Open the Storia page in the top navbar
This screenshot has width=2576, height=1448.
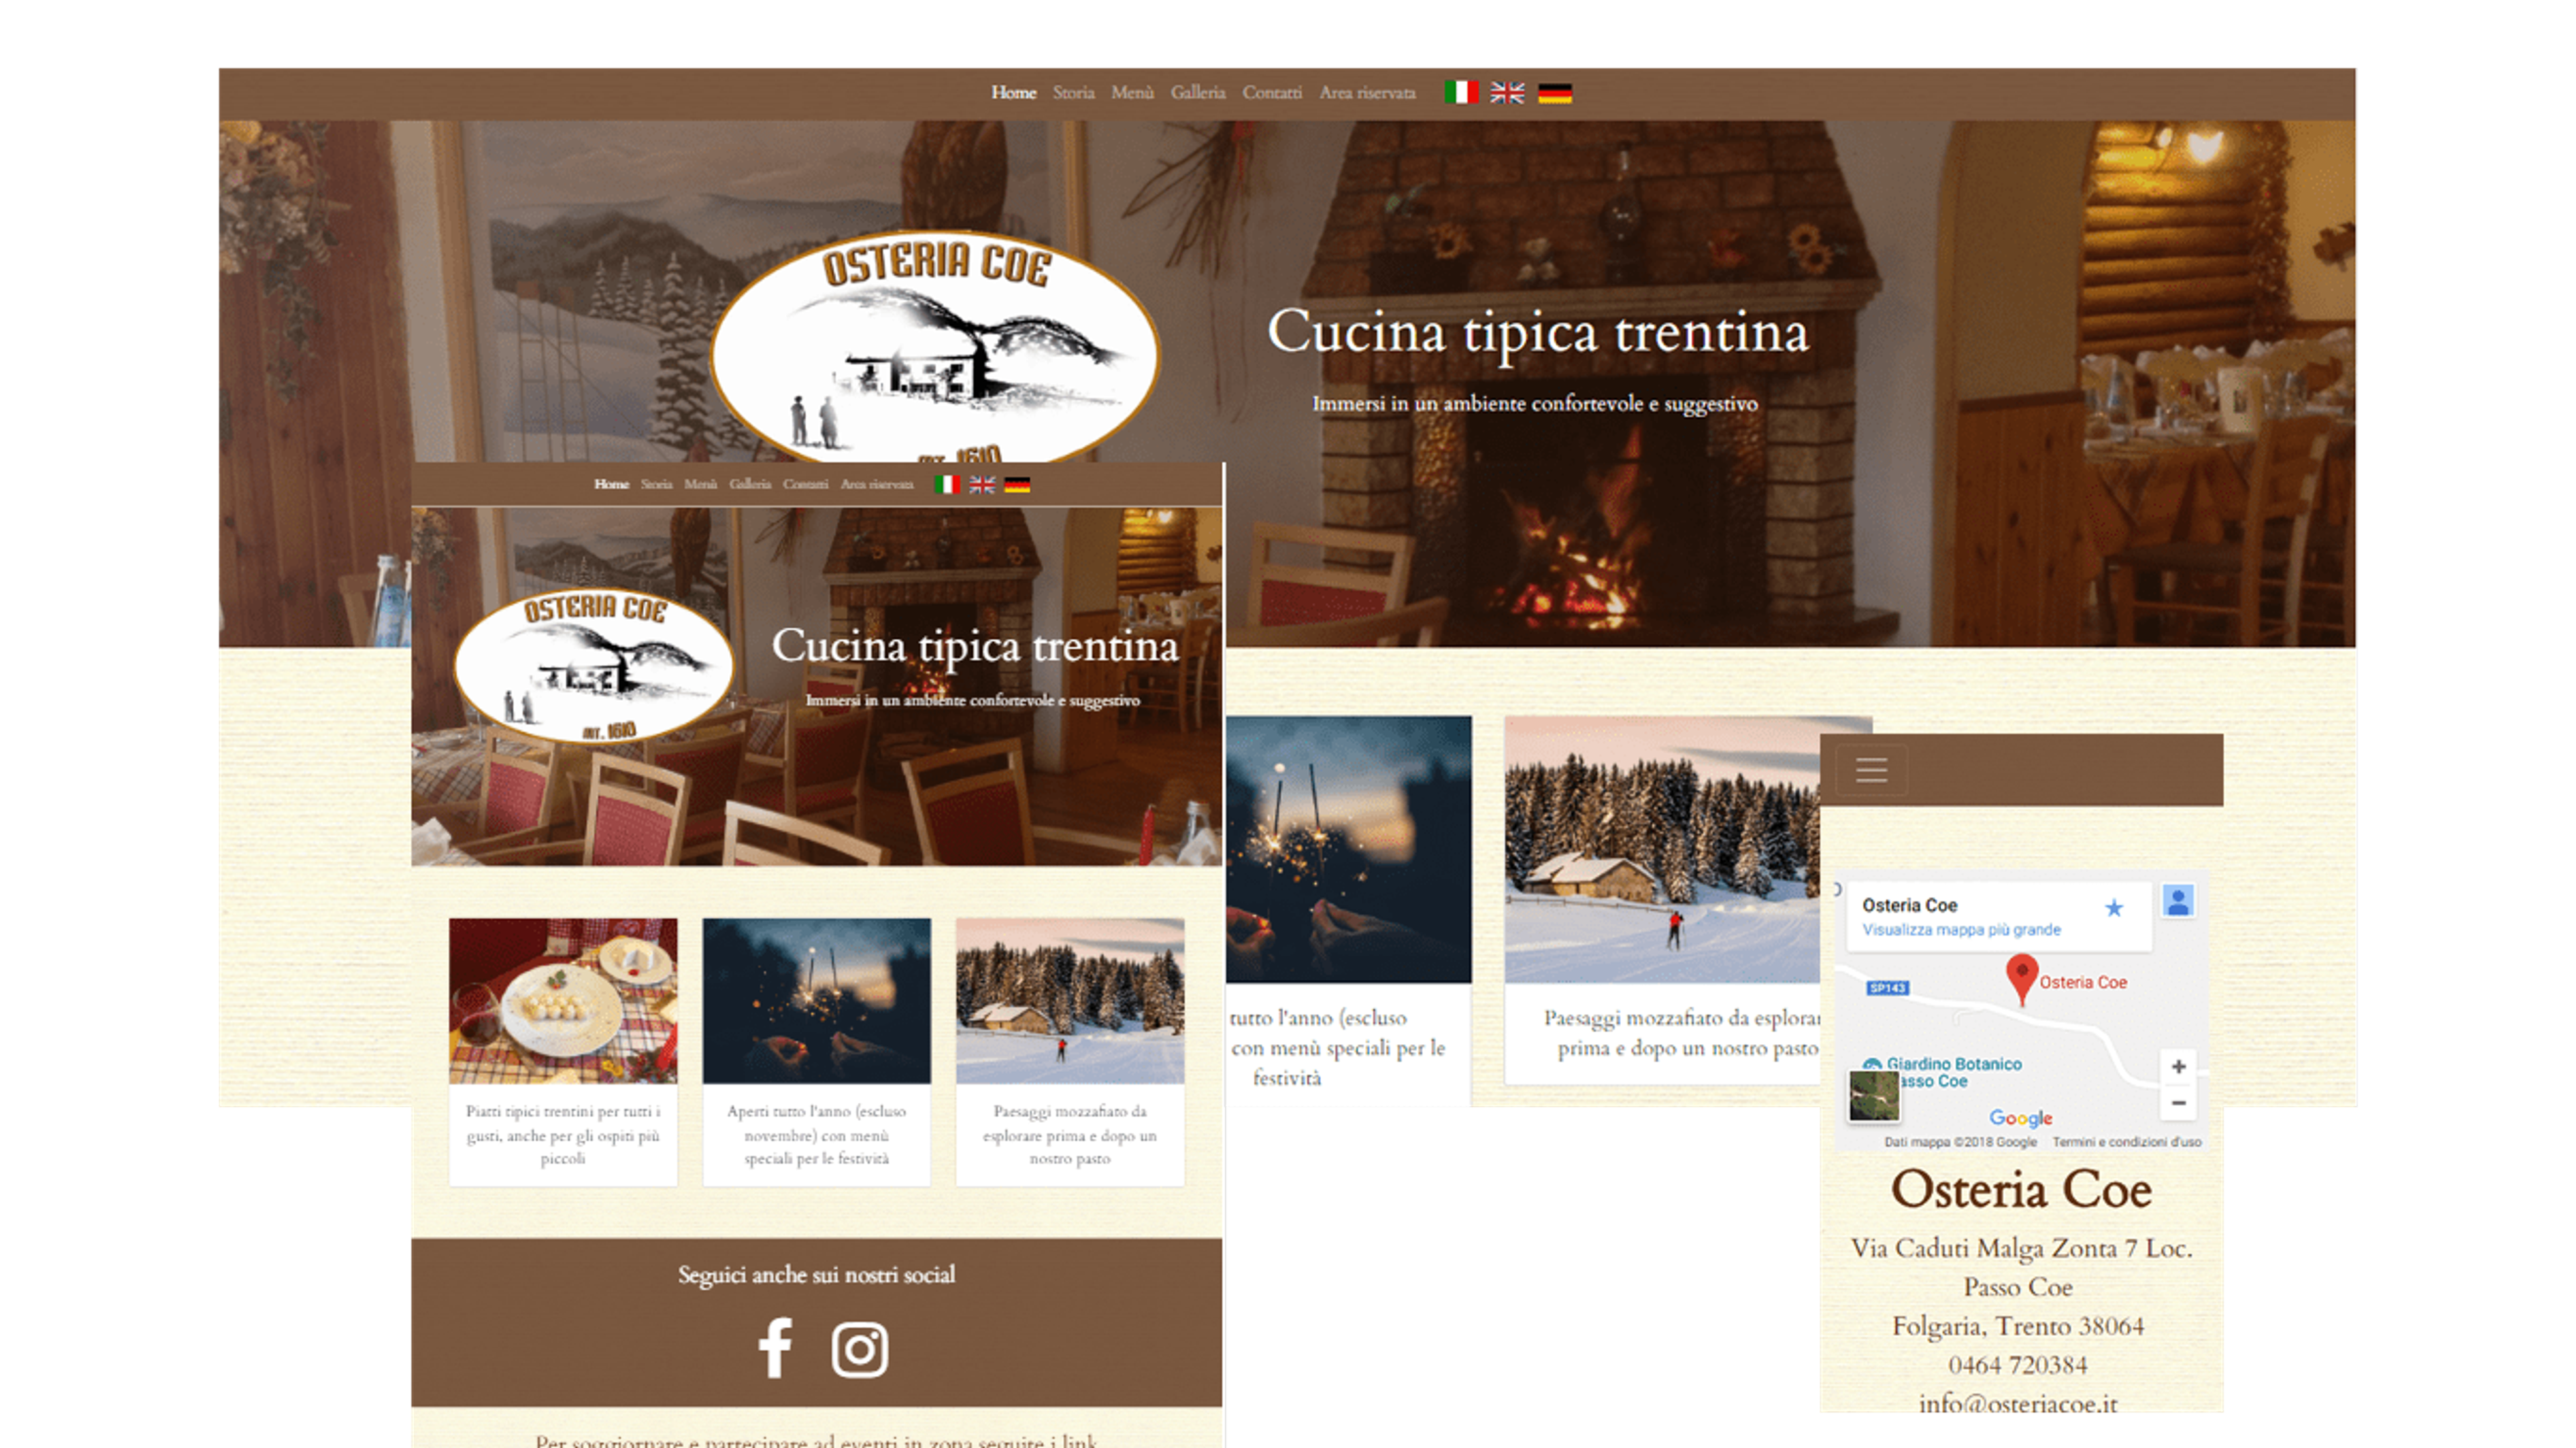[x=1073, y=93]
